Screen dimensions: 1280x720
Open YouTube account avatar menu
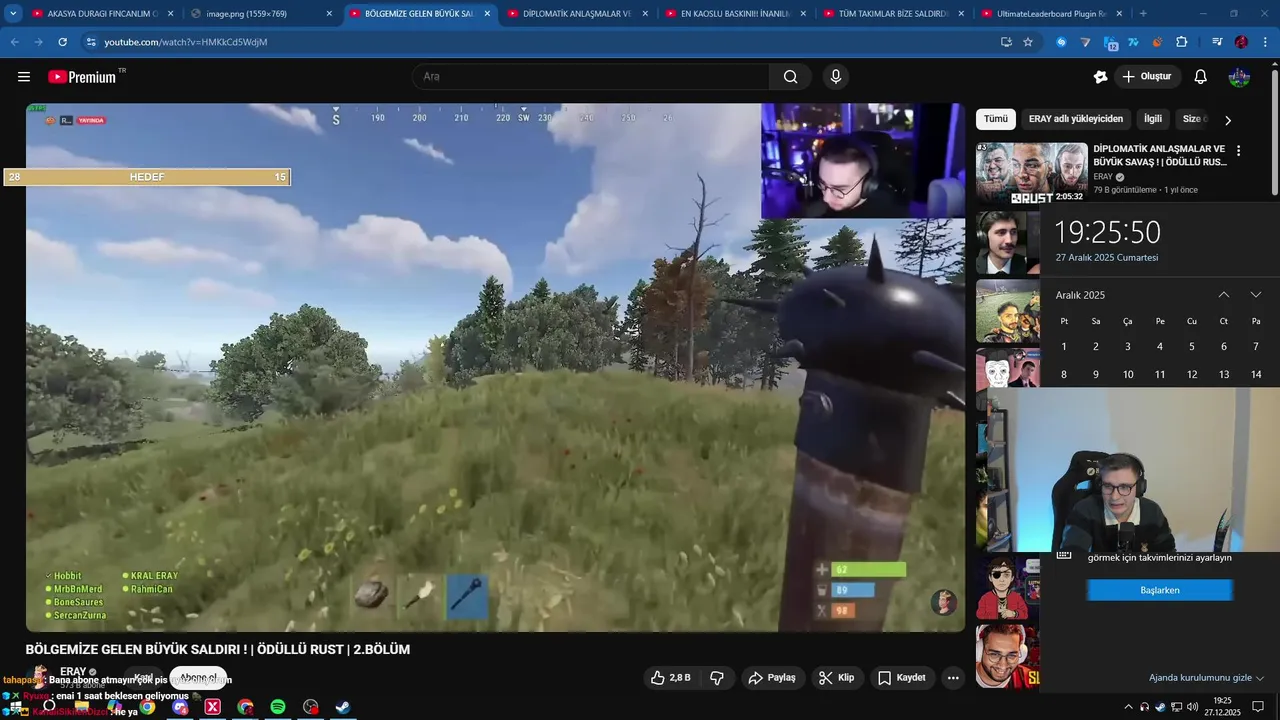(x=1239, y=77)
